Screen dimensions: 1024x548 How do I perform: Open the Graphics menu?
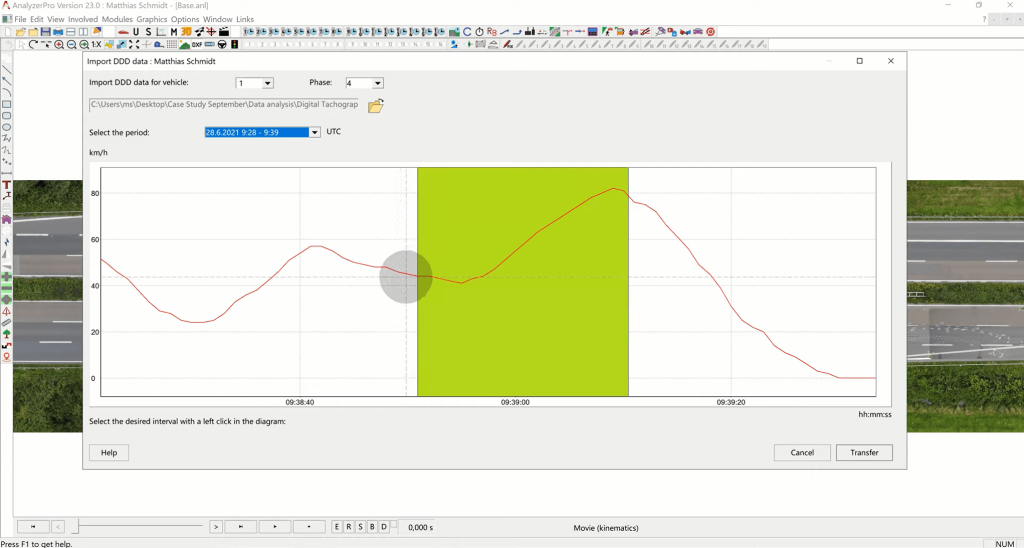(152, 19)
